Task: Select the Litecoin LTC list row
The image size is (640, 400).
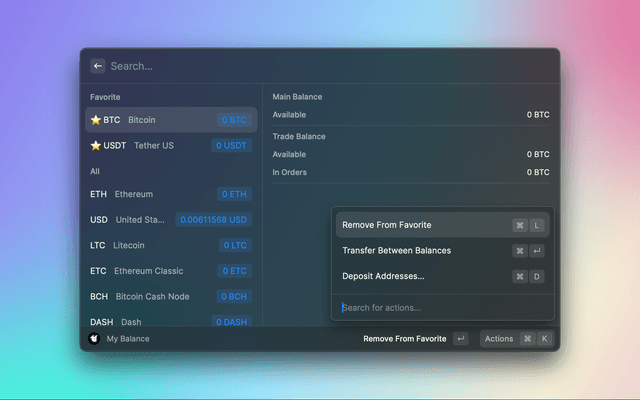Action: pos(170,245)
